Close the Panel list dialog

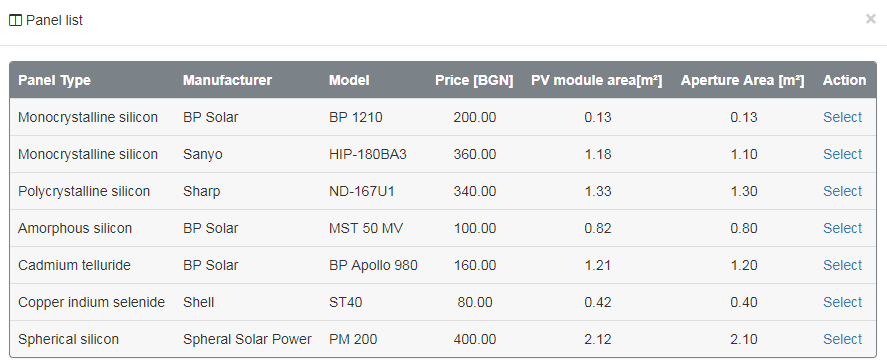click(871, 19)
